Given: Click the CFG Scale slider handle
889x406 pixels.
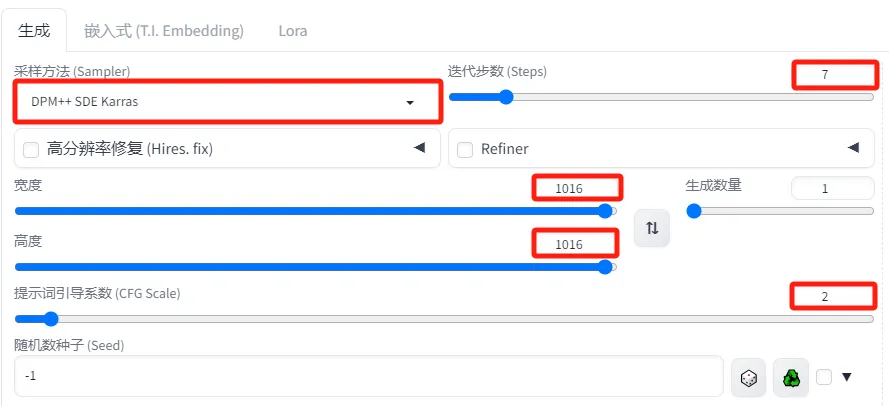Looking at the screenshot, I should point(50,319).
